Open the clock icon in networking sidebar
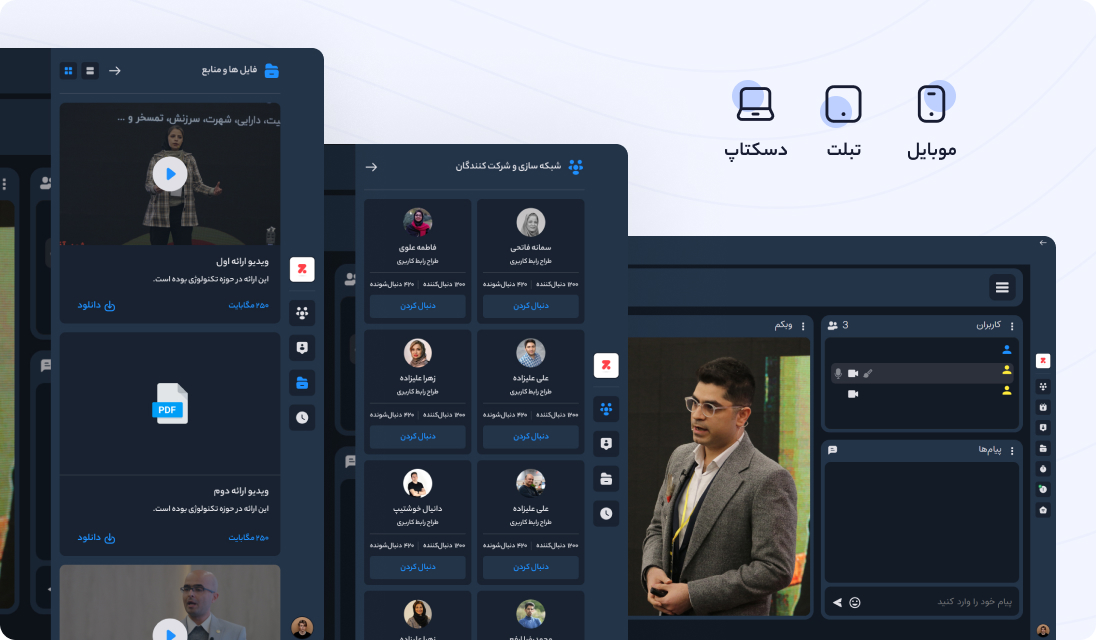The width and height of the screenshot is (1096, 640). (606, 514)
